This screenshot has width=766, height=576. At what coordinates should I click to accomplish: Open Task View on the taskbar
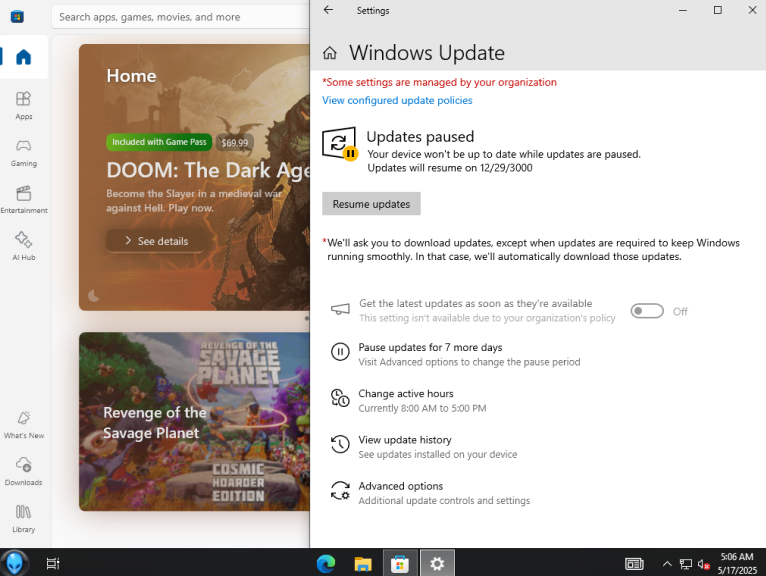coord(53,563)
